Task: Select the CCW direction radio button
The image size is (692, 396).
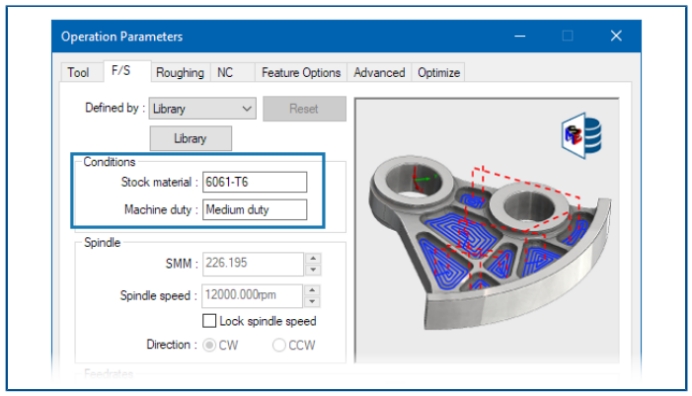Action: coord(279,345)
